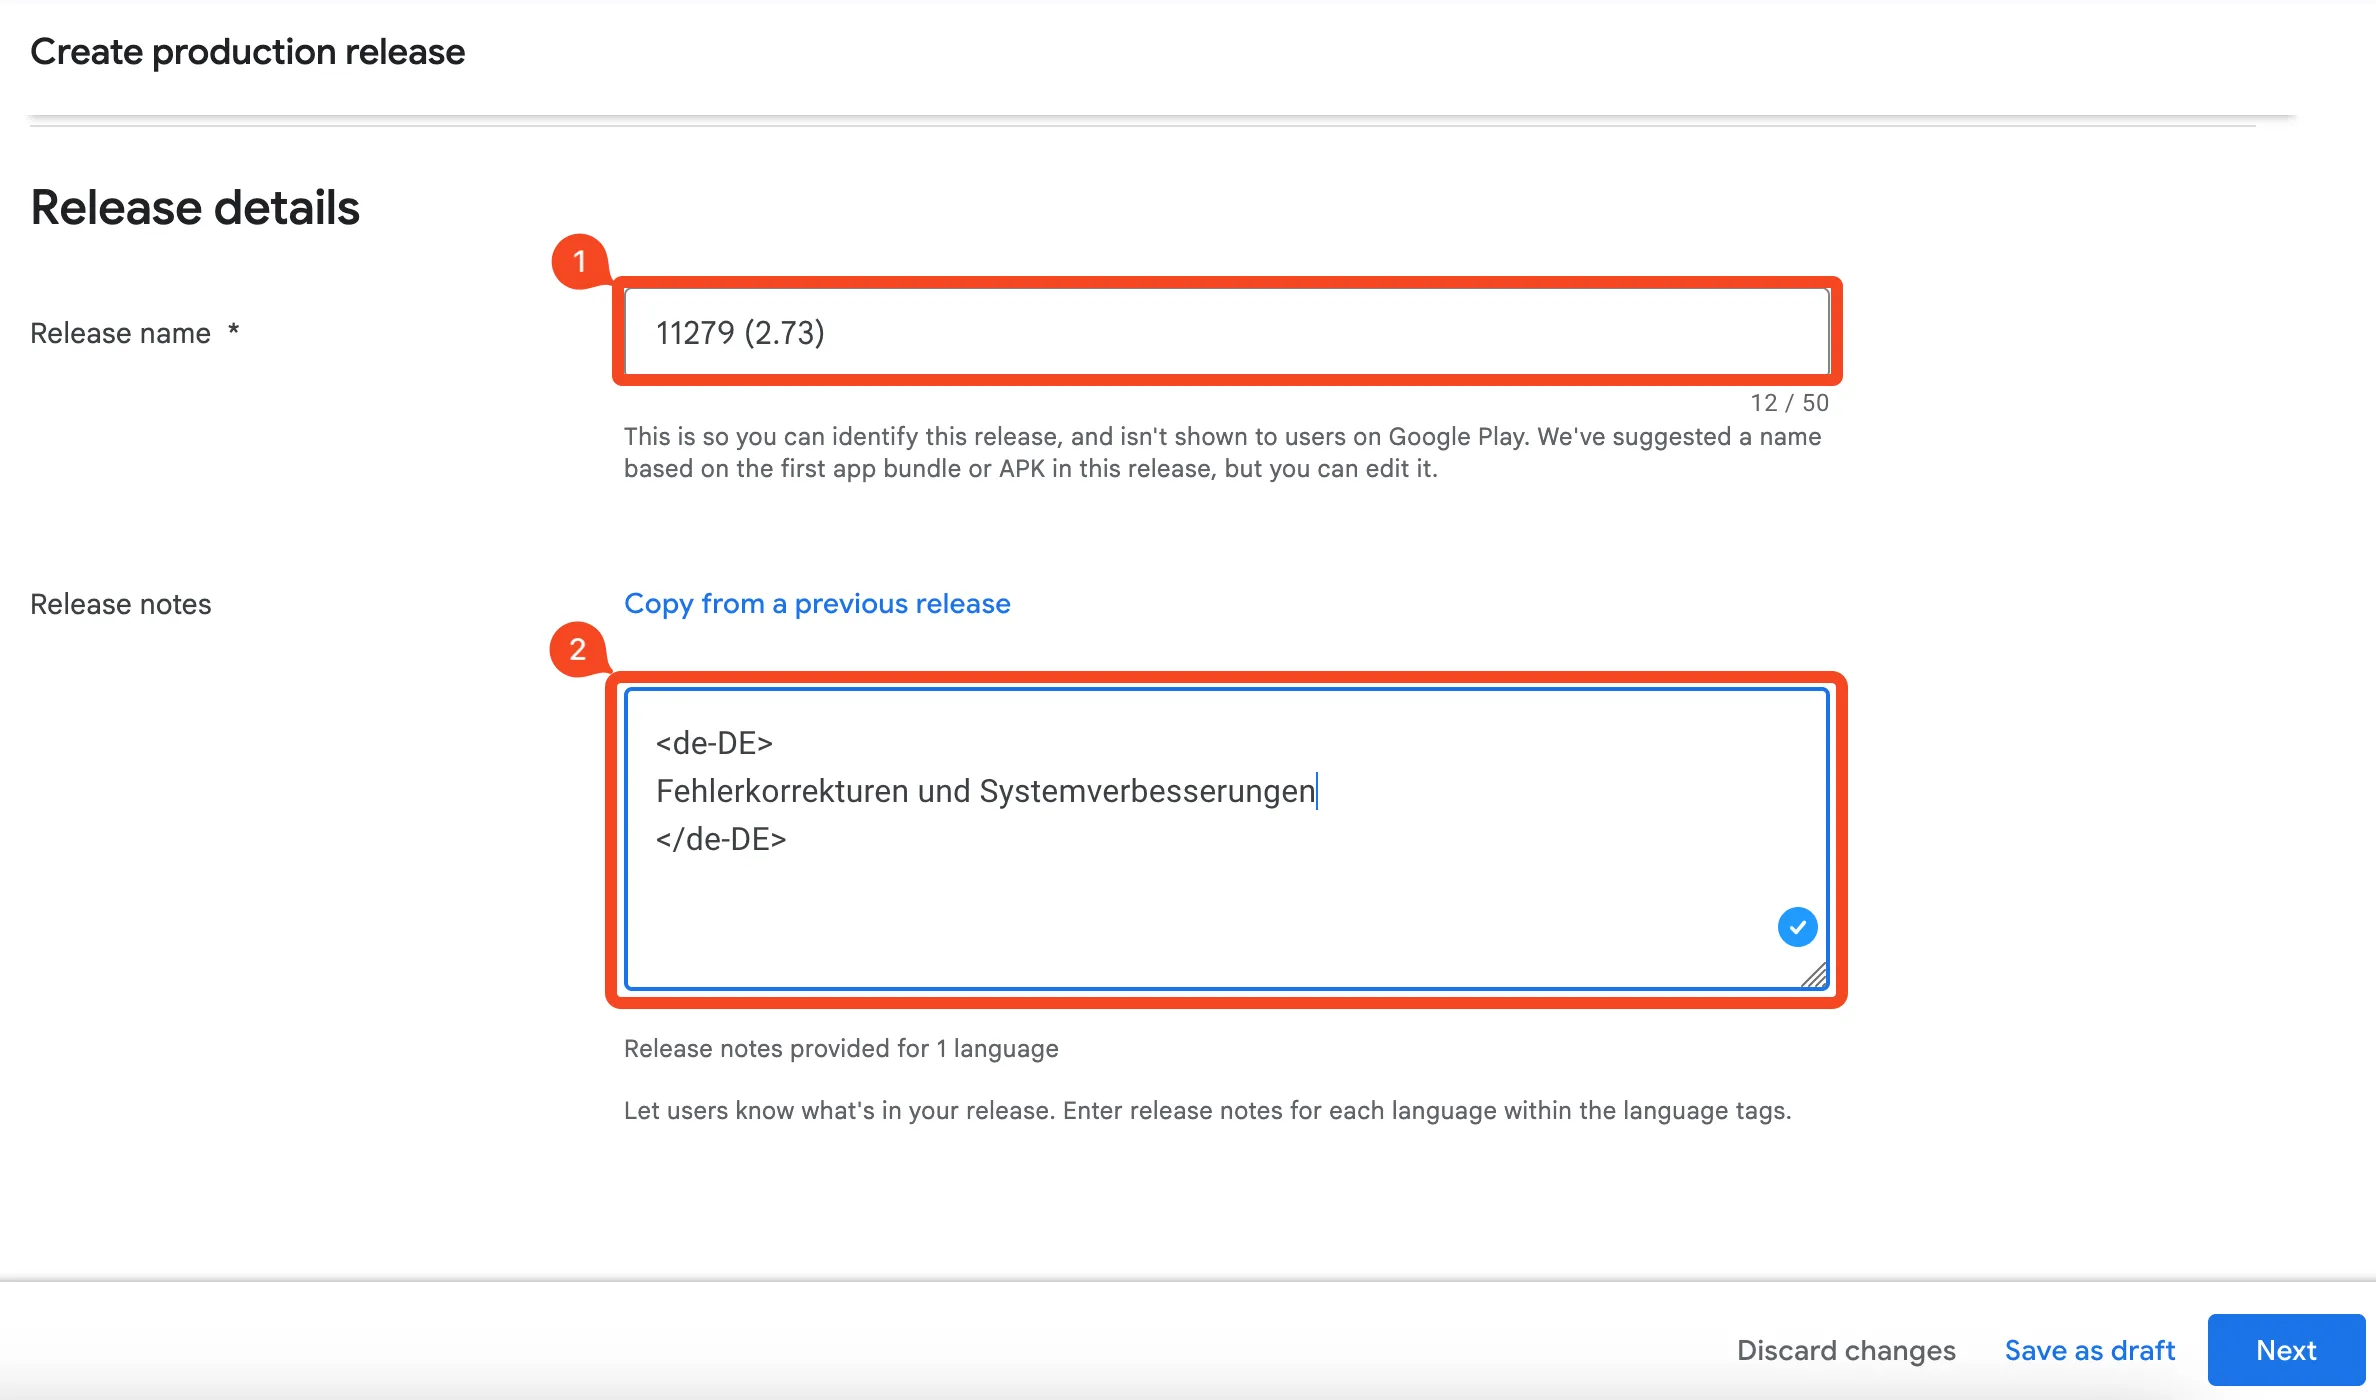Viewport: 2376px width, 1400px height.
Task: Open Copy from a previous release link
Action: coord(817,603)
